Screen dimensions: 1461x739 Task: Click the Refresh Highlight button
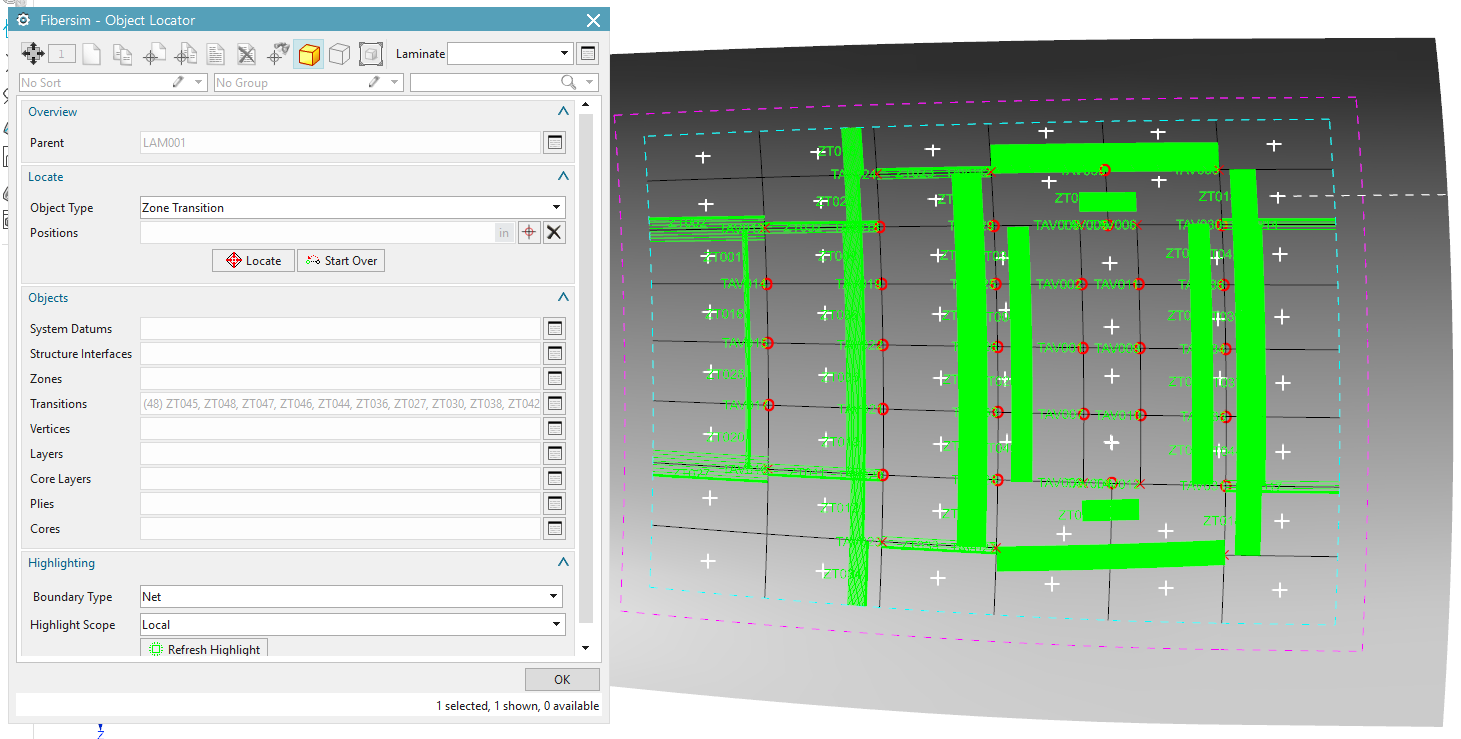pos(204,648)
